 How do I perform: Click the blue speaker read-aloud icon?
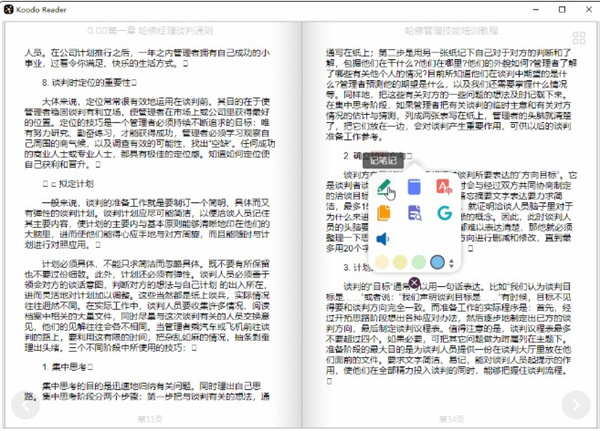point(383,239)
